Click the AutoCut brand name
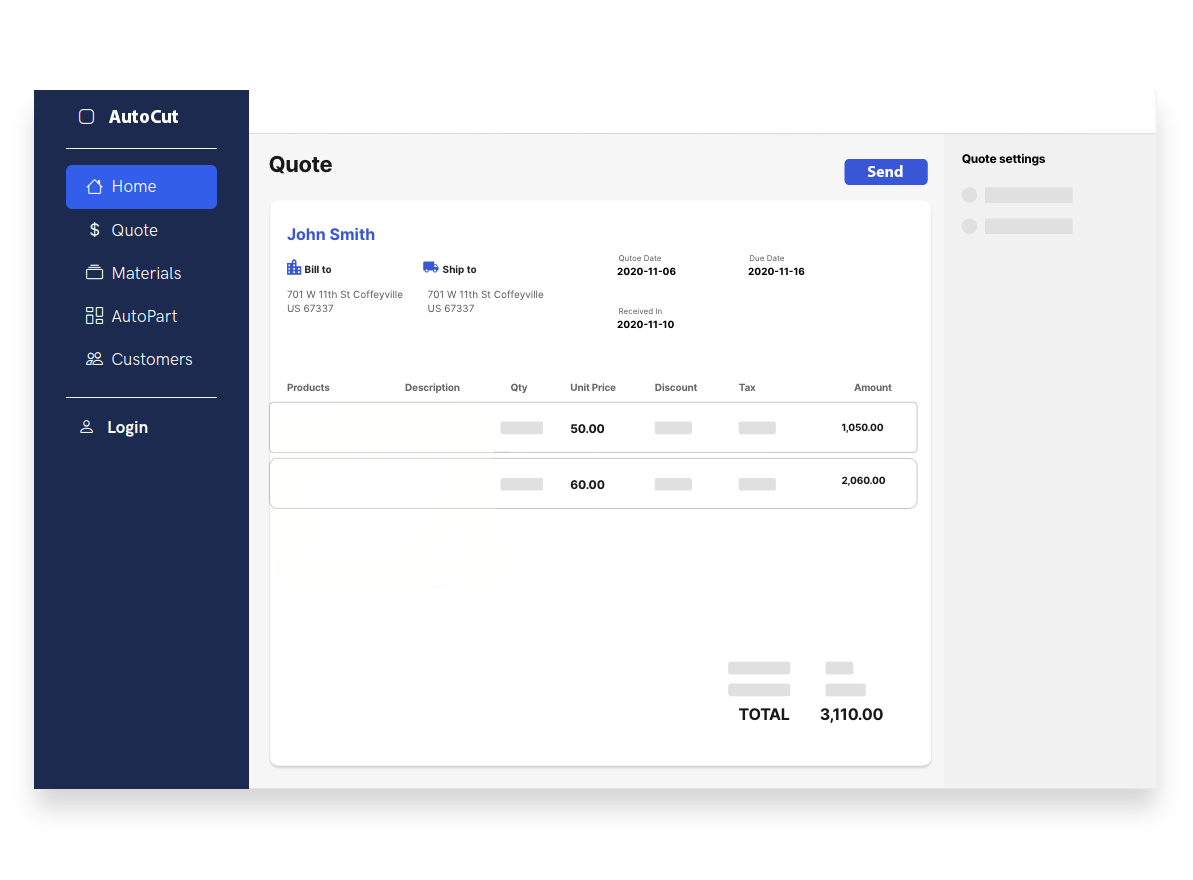Screen dimensions: 1193x880 coord(143,116)
